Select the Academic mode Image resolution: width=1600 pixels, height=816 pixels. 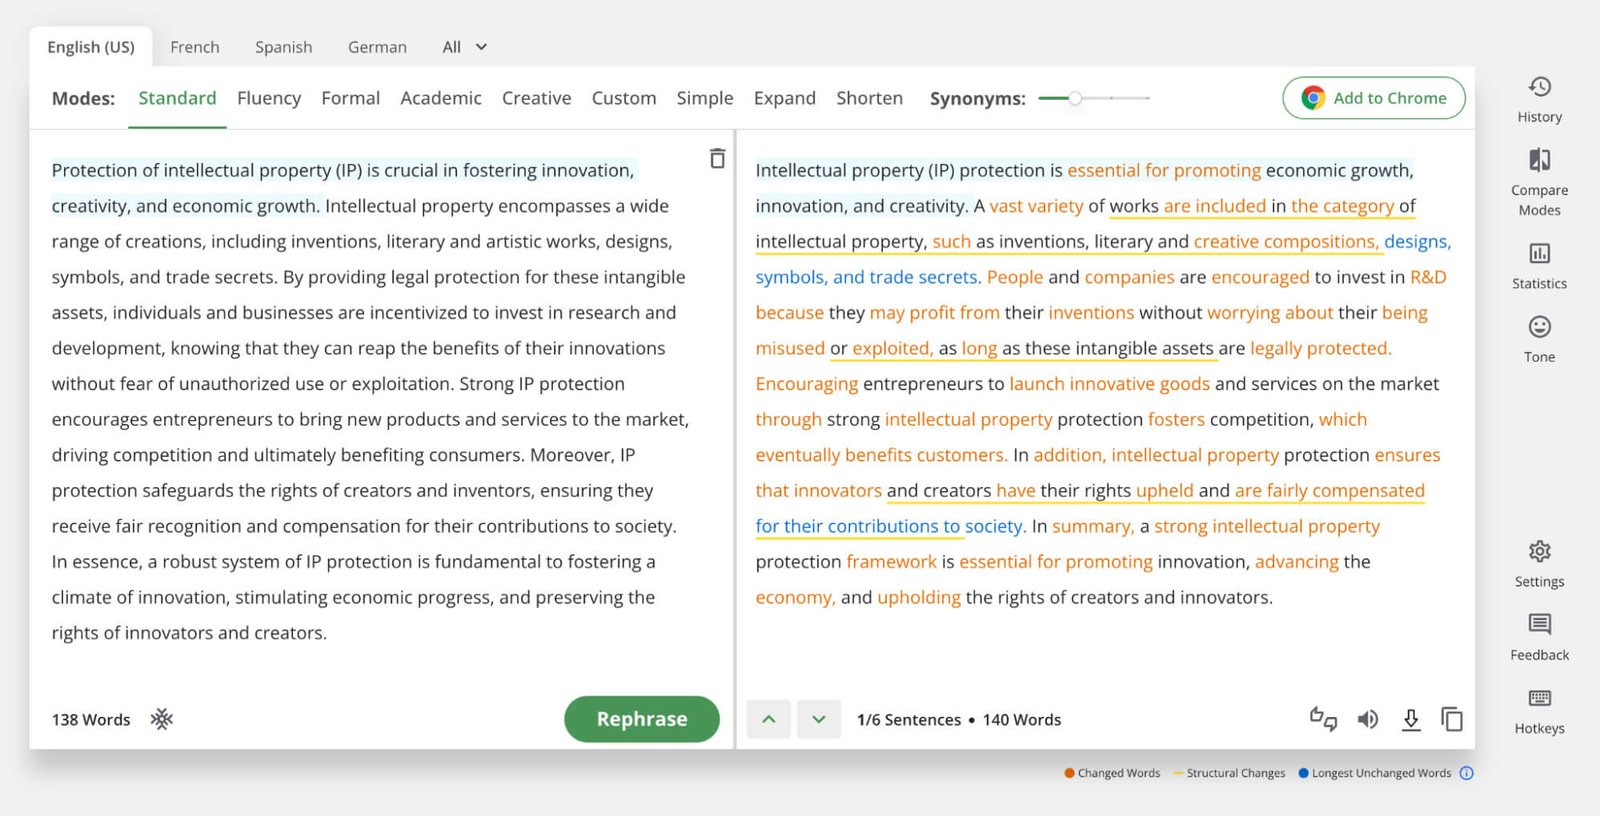[x=441, y=98]
